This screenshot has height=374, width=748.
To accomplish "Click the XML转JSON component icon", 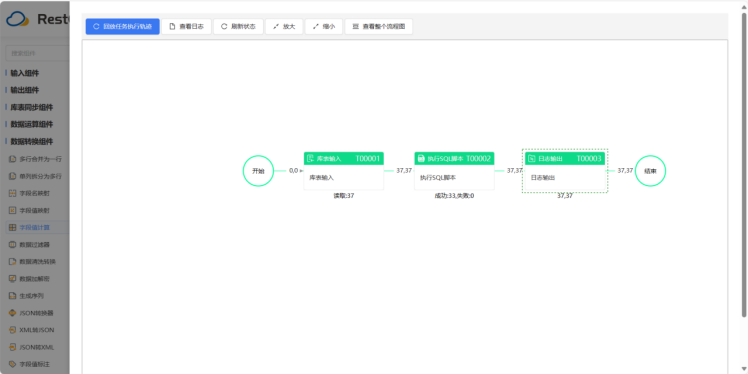I will click(x=13, y=330).
